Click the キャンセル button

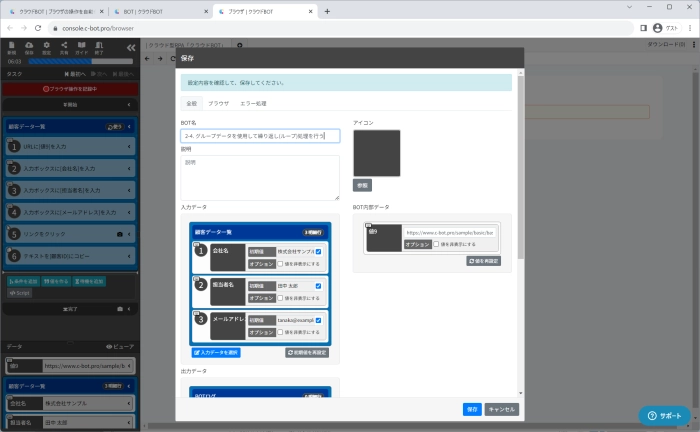point(502,409)
